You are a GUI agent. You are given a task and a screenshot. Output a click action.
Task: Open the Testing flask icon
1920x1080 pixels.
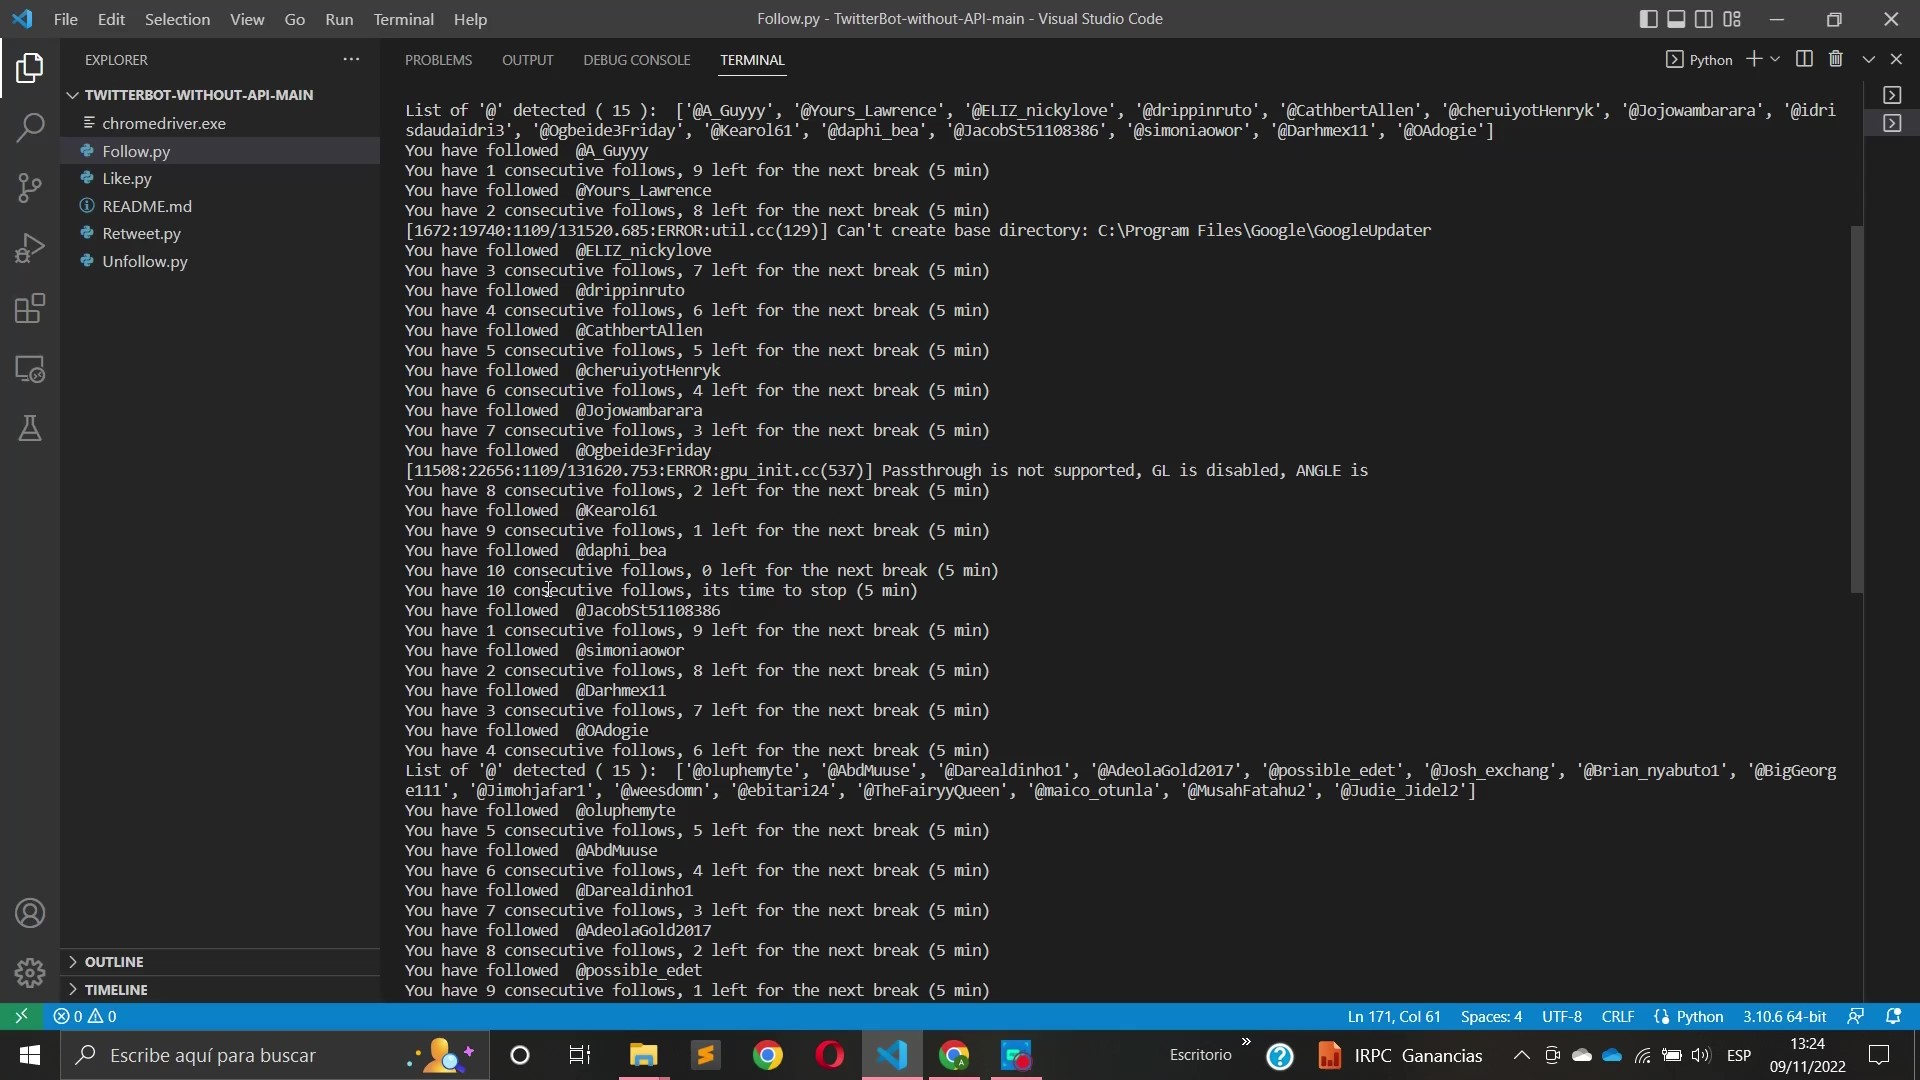(x=30, y=429)
